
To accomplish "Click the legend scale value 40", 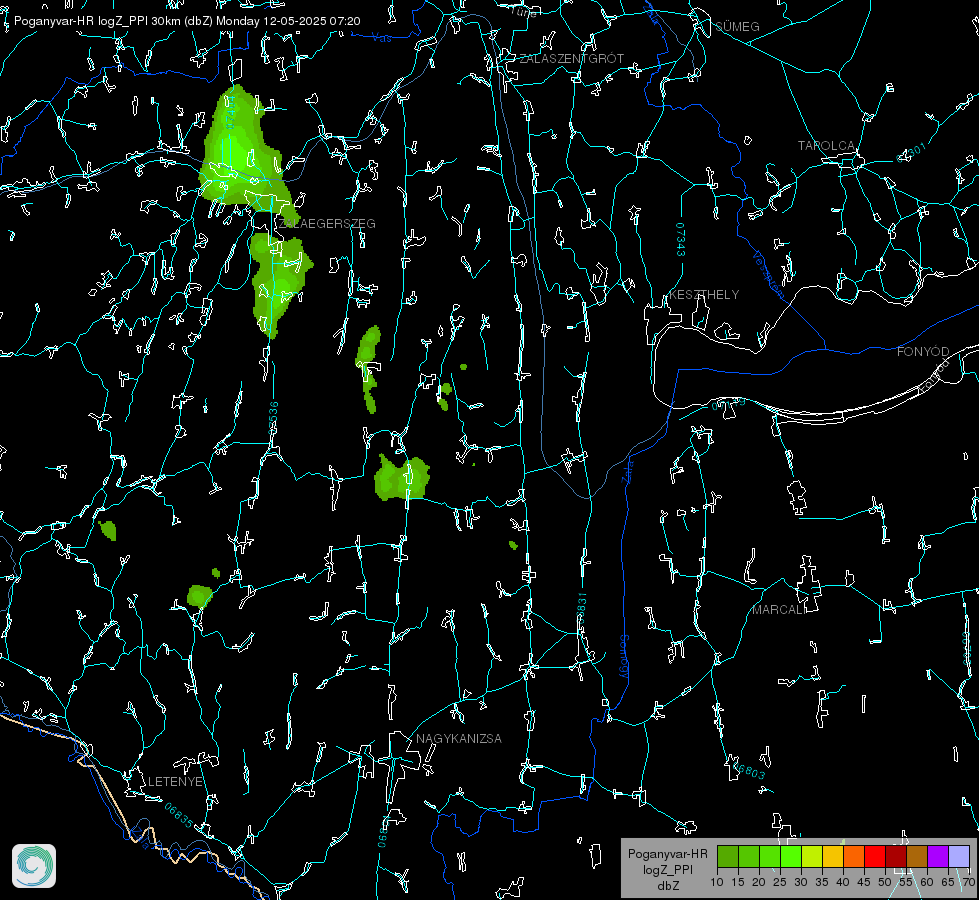I will coord(843,882).
